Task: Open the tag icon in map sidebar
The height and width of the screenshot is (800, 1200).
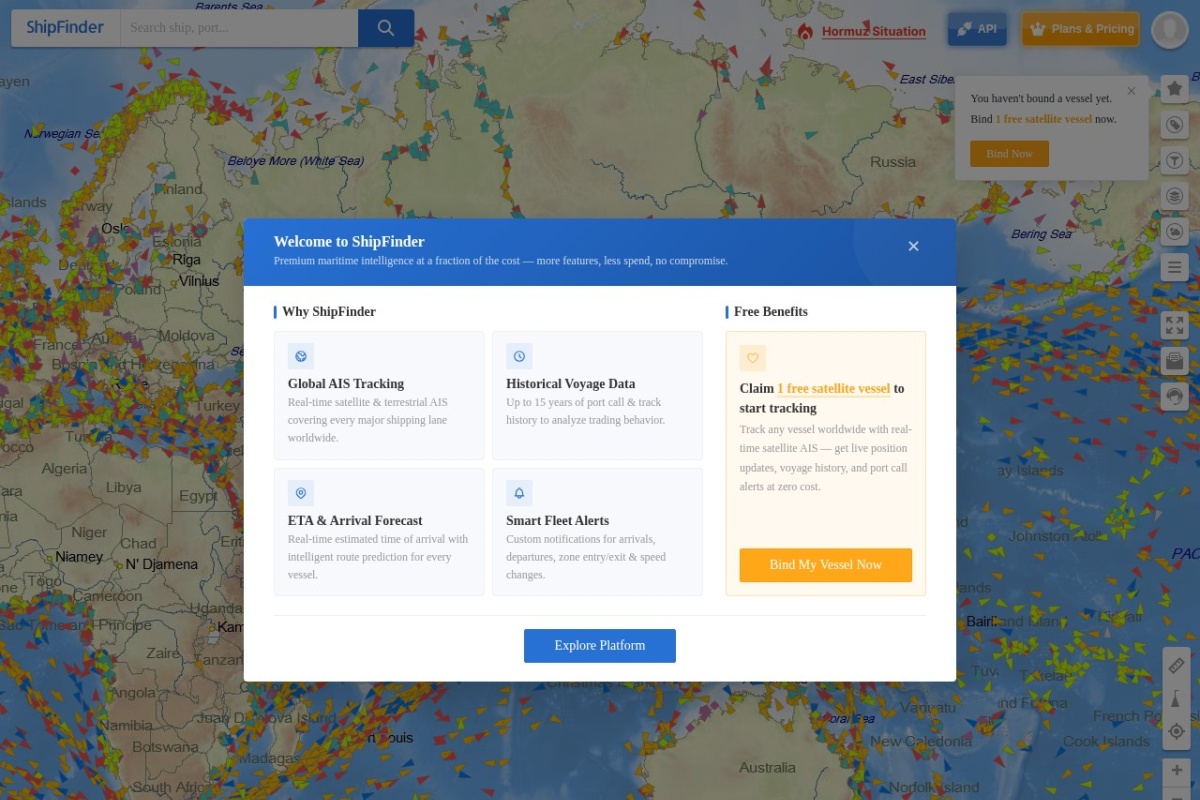Action: pyautogui.click(x=1175, y=125)
